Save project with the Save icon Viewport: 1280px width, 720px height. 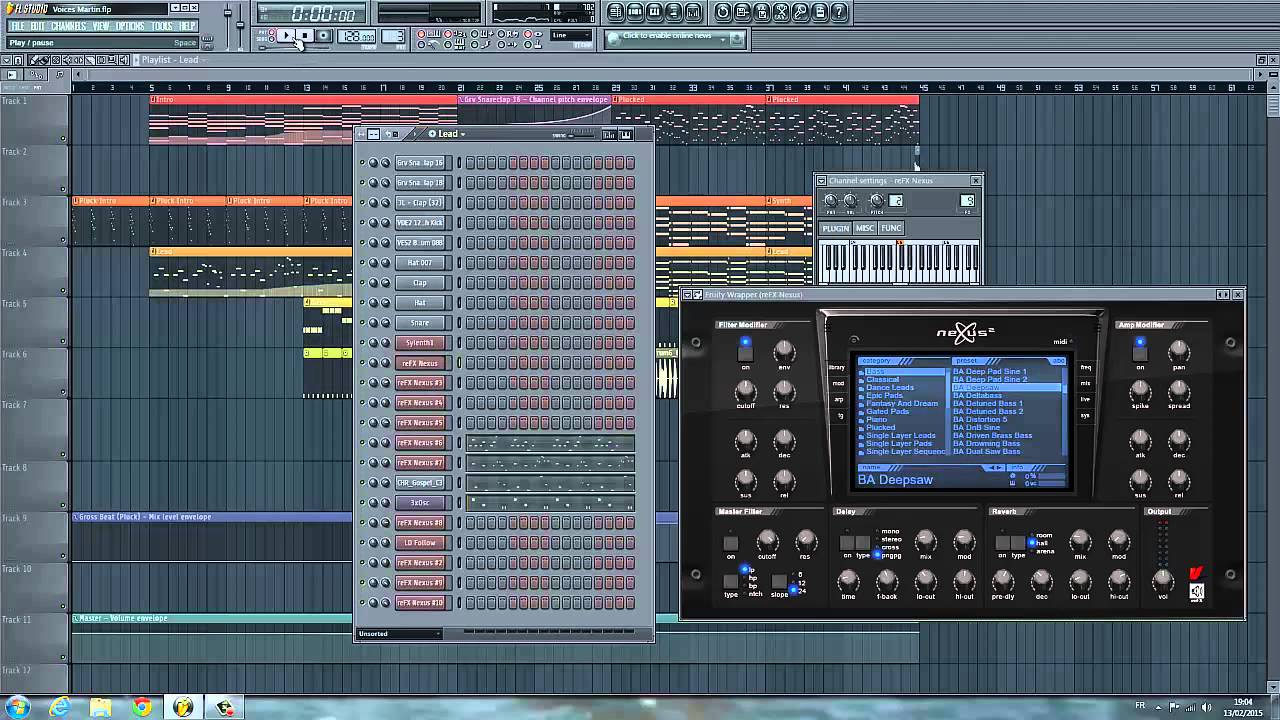pyautogui.click(x=742, y=12)
